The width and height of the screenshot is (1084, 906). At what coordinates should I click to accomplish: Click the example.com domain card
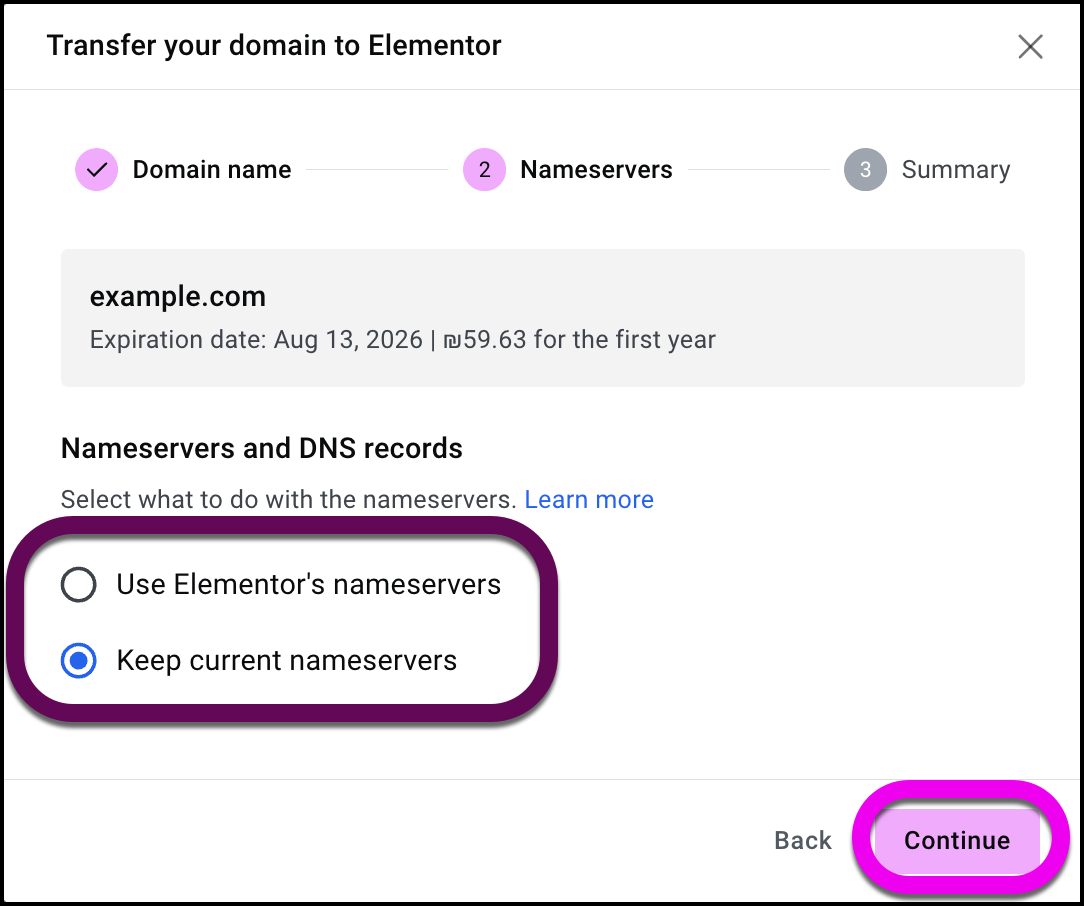click(542, 316)
